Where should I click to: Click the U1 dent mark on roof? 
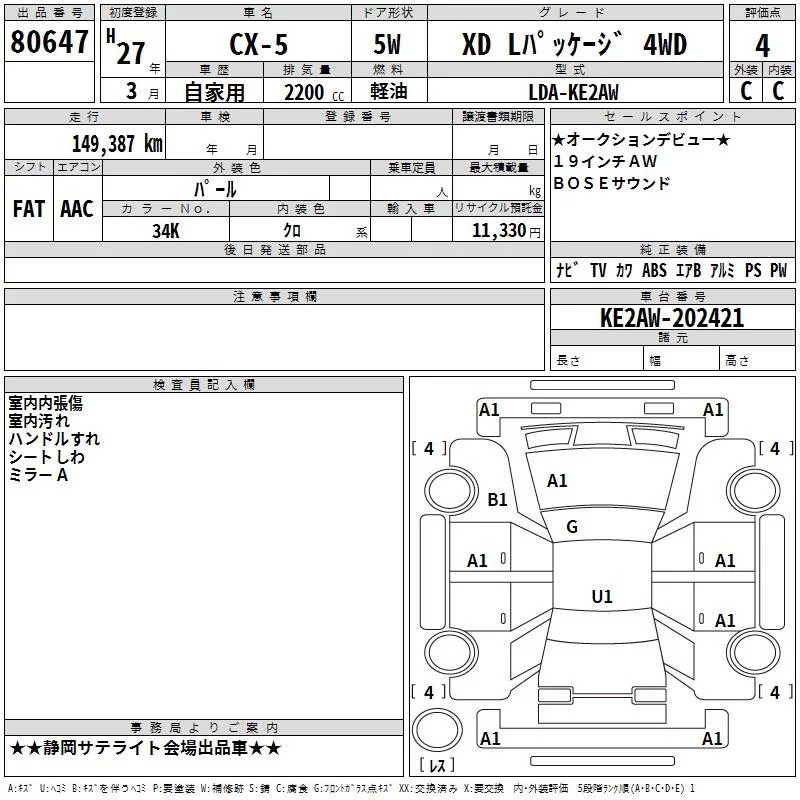601,597
